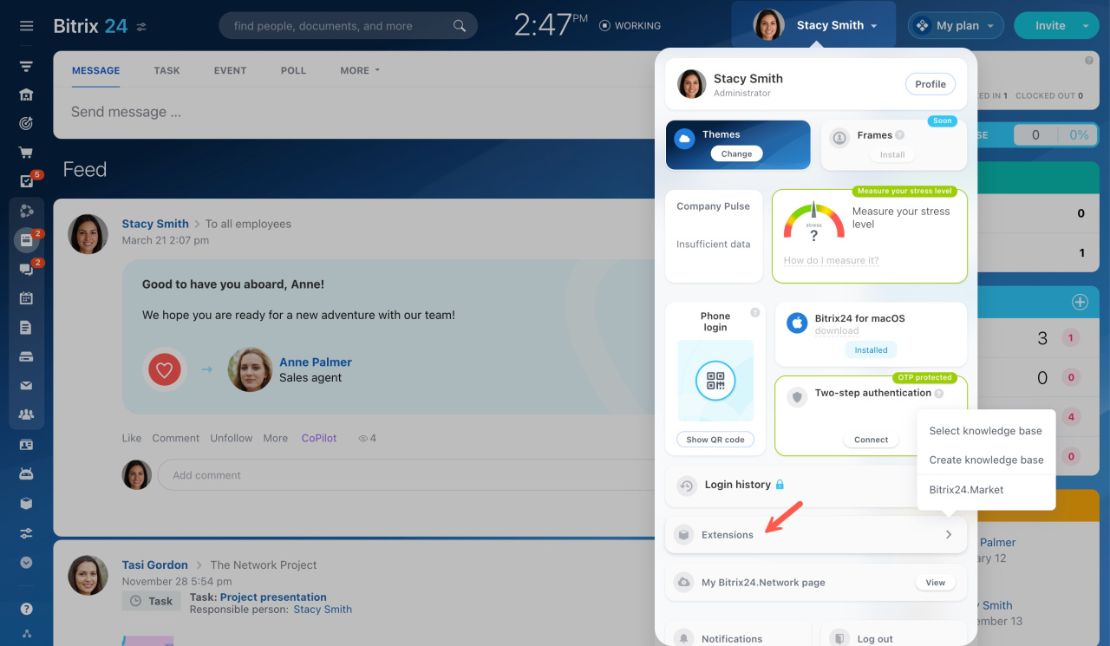Click the QR code icon in Phone login
The width and height of the screenshot is (1110, 646).
(715, 381)
